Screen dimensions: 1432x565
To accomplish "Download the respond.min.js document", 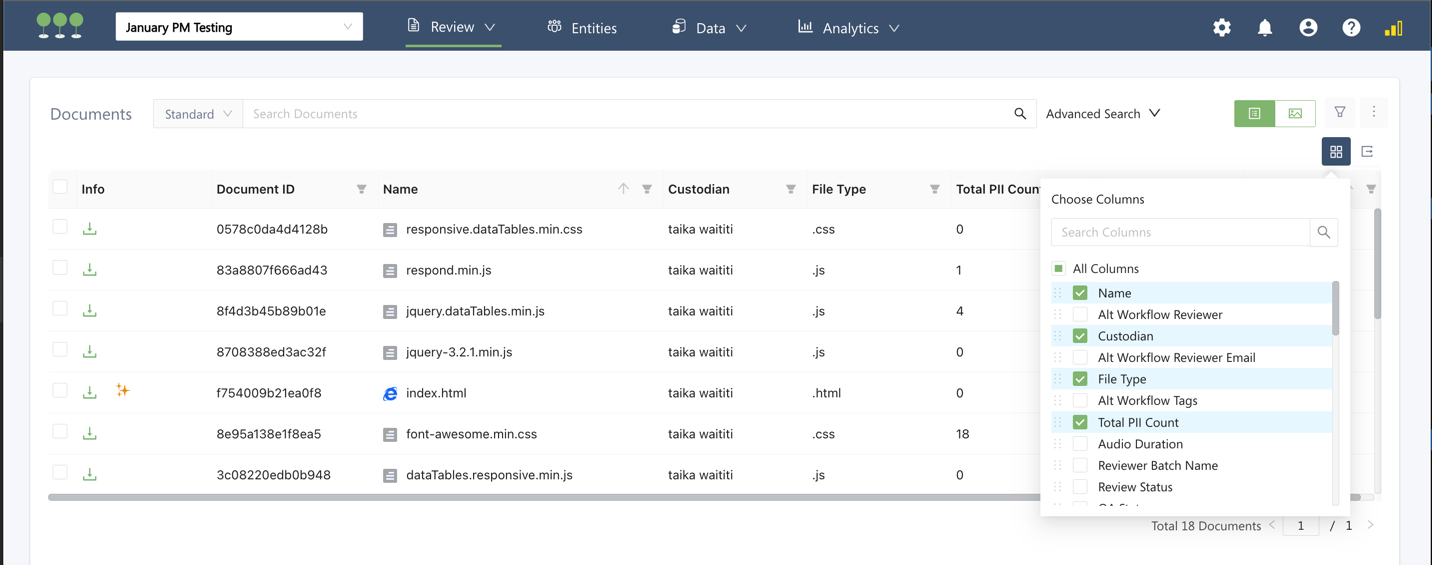I will click(x=90, y=270).
